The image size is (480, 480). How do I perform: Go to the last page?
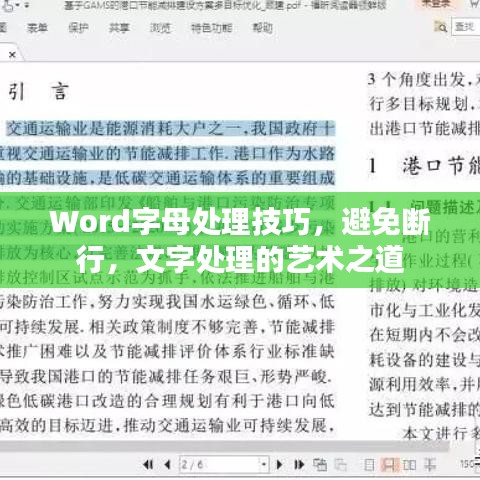point(299,464)
